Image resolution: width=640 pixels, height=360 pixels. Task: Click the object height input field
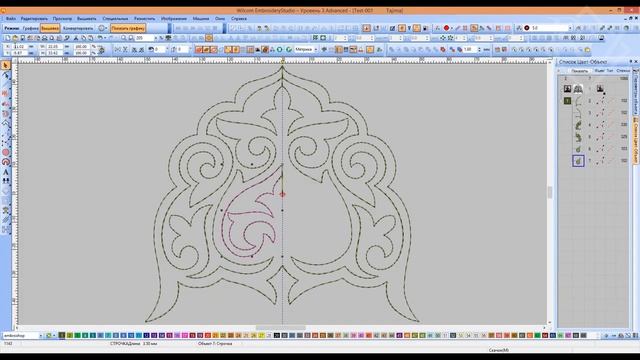pyautogui.click(x=55, y=53)
